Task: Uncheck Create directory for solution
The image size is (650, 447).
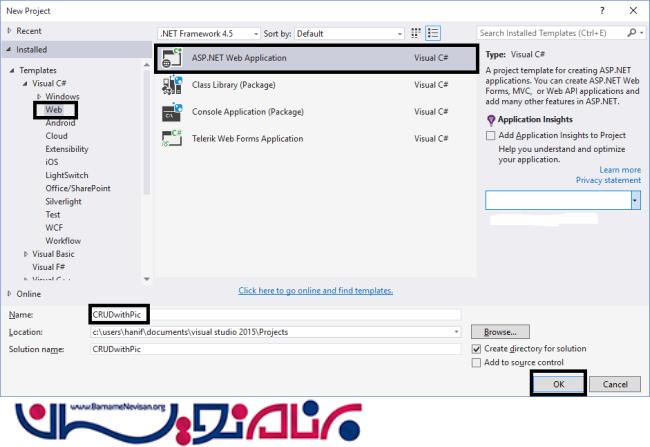Action: click(476, 349)
